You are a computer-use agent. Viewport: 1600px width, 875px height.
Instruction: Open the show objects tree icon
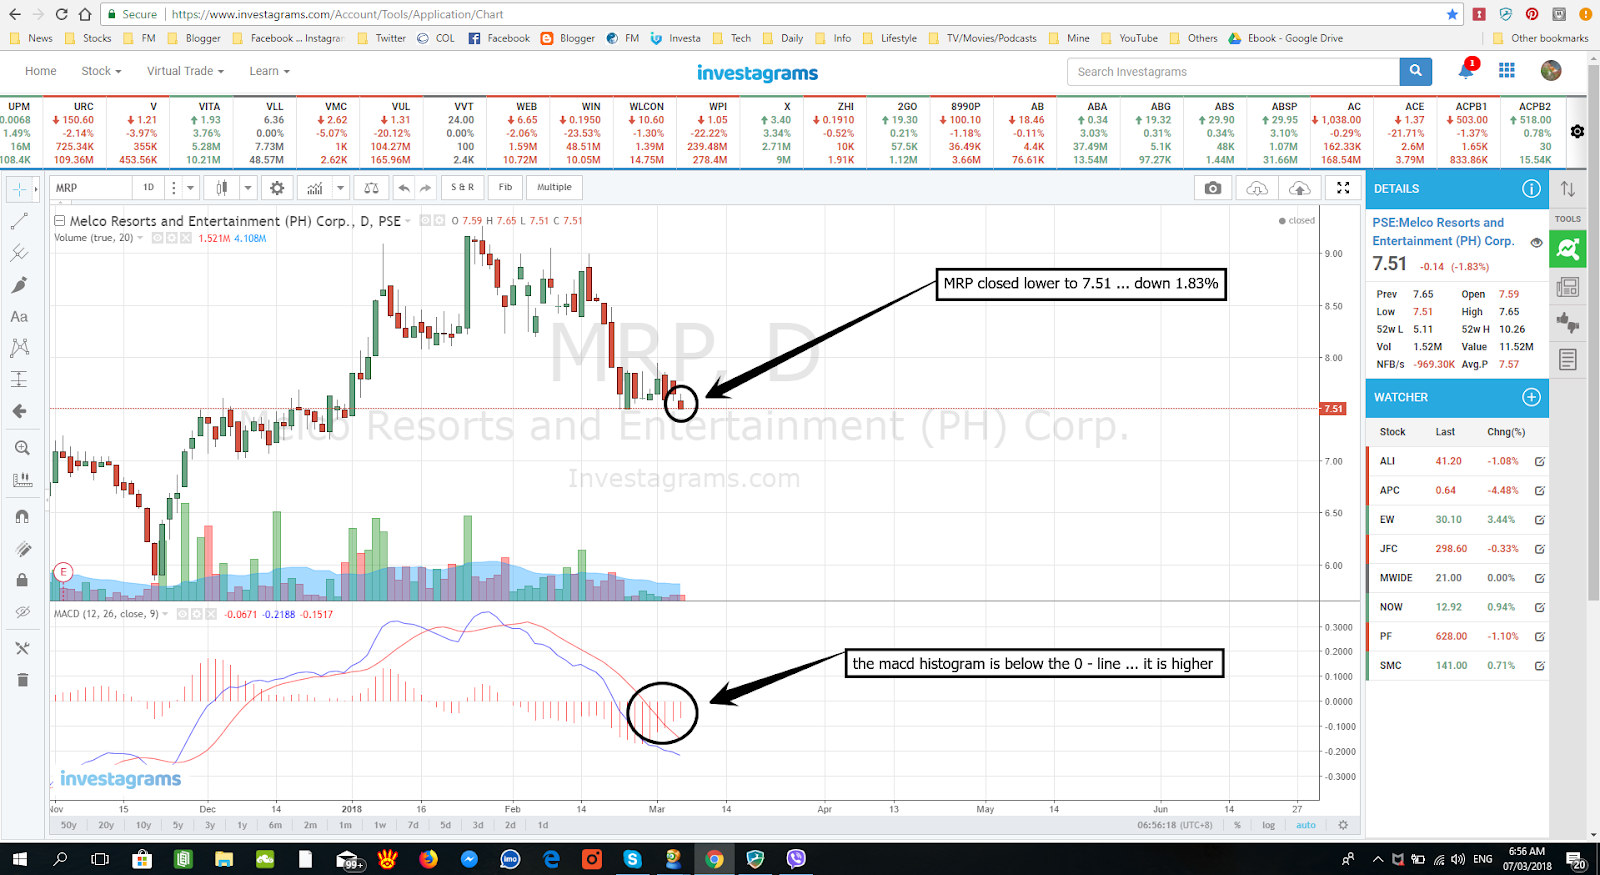point(22,648)
